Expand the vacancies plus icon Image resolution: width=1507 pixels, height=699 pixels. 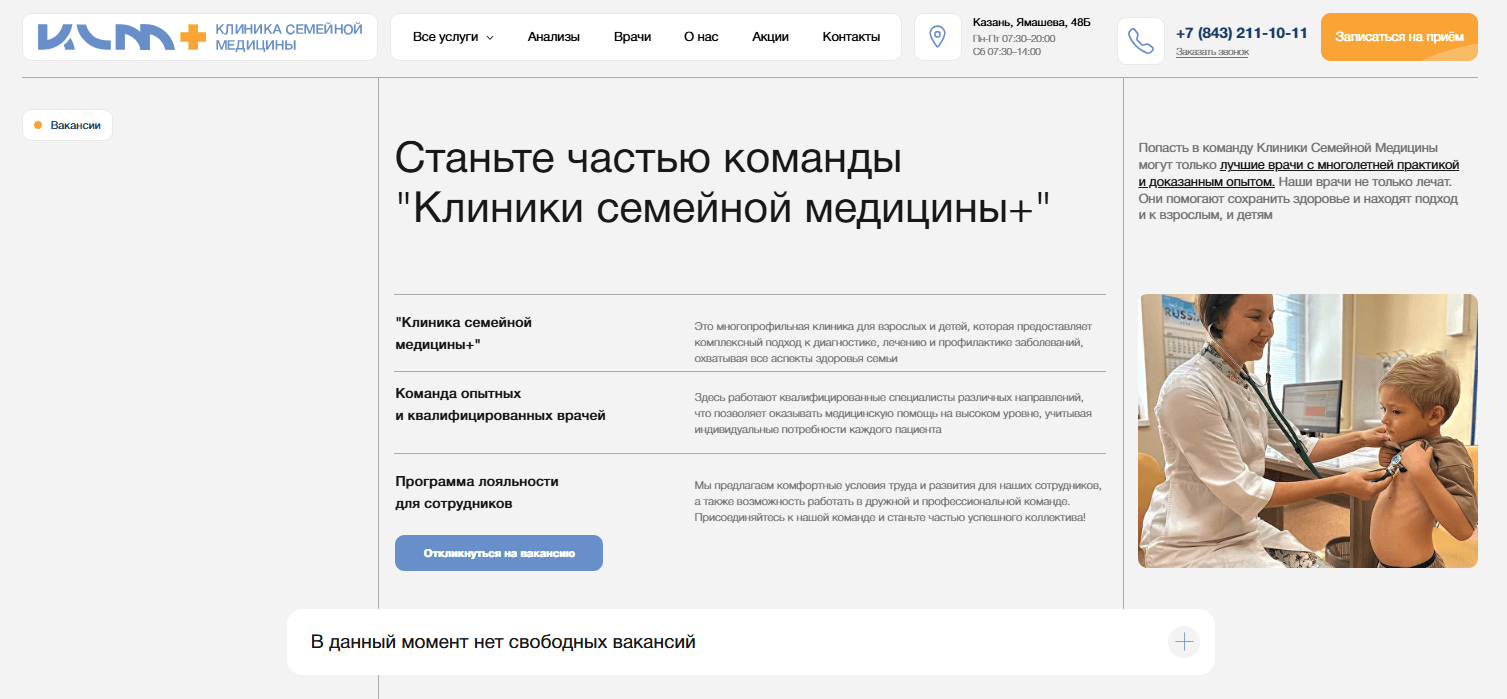[1184, 642]
